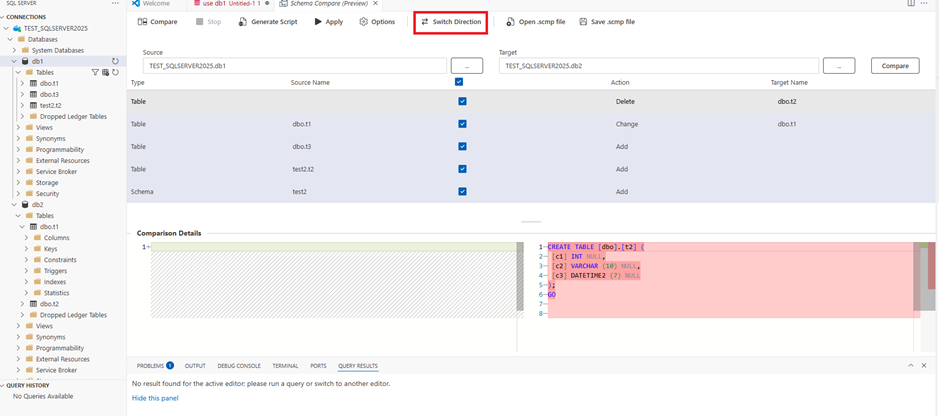Open the TERMINAL panel tab
This screenshot has width=939, height=416.
point(285,365)
